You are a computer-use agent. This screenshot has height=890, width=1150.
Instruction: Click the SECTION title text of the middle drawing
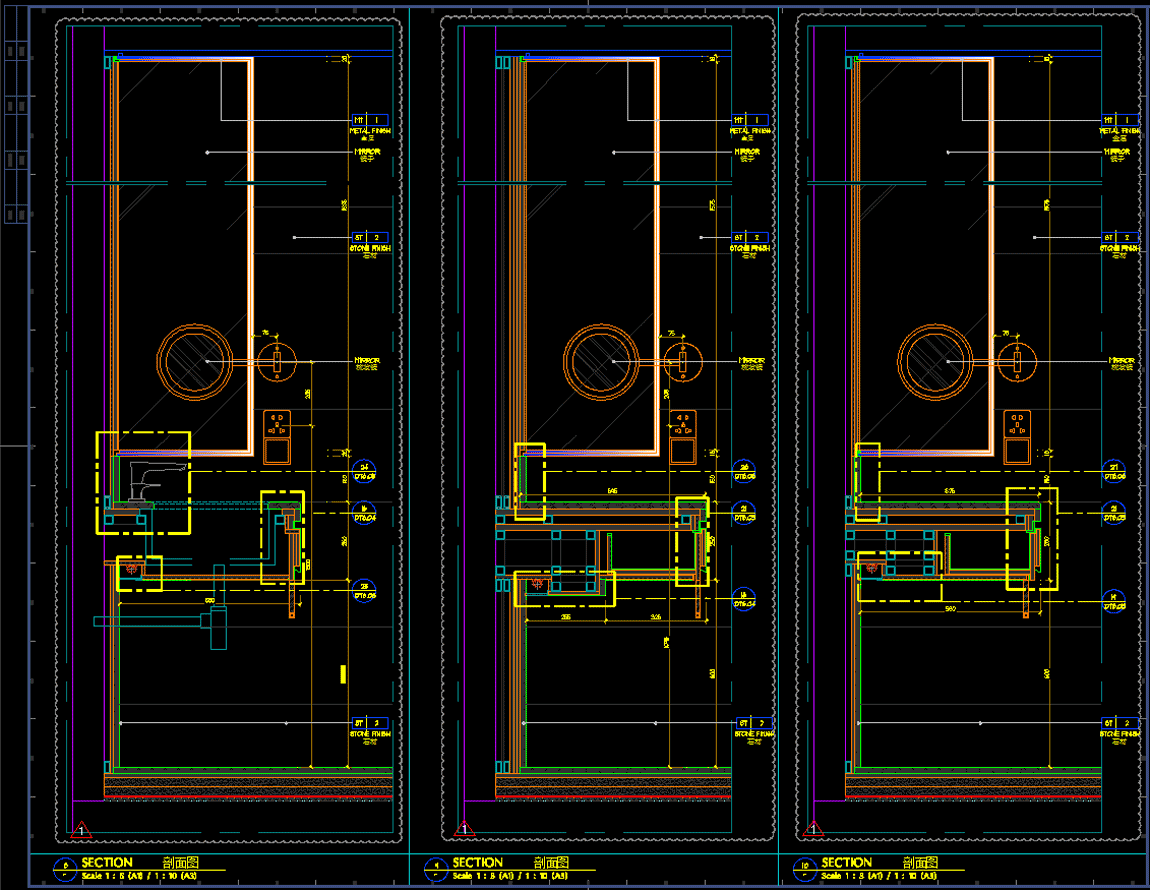pyautogui.click(x=478, y=862)
